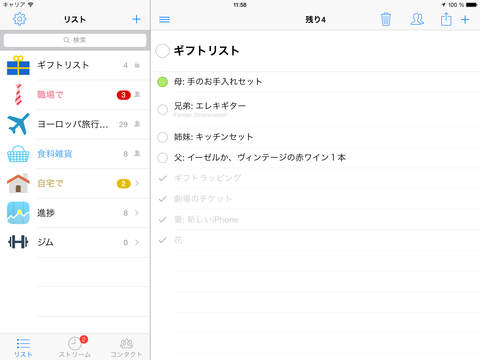This screenshot has width=480, height=360.
Task: Click the red 3 badge on 職場で
Action: pyautogui.click(x=123, y=95)
